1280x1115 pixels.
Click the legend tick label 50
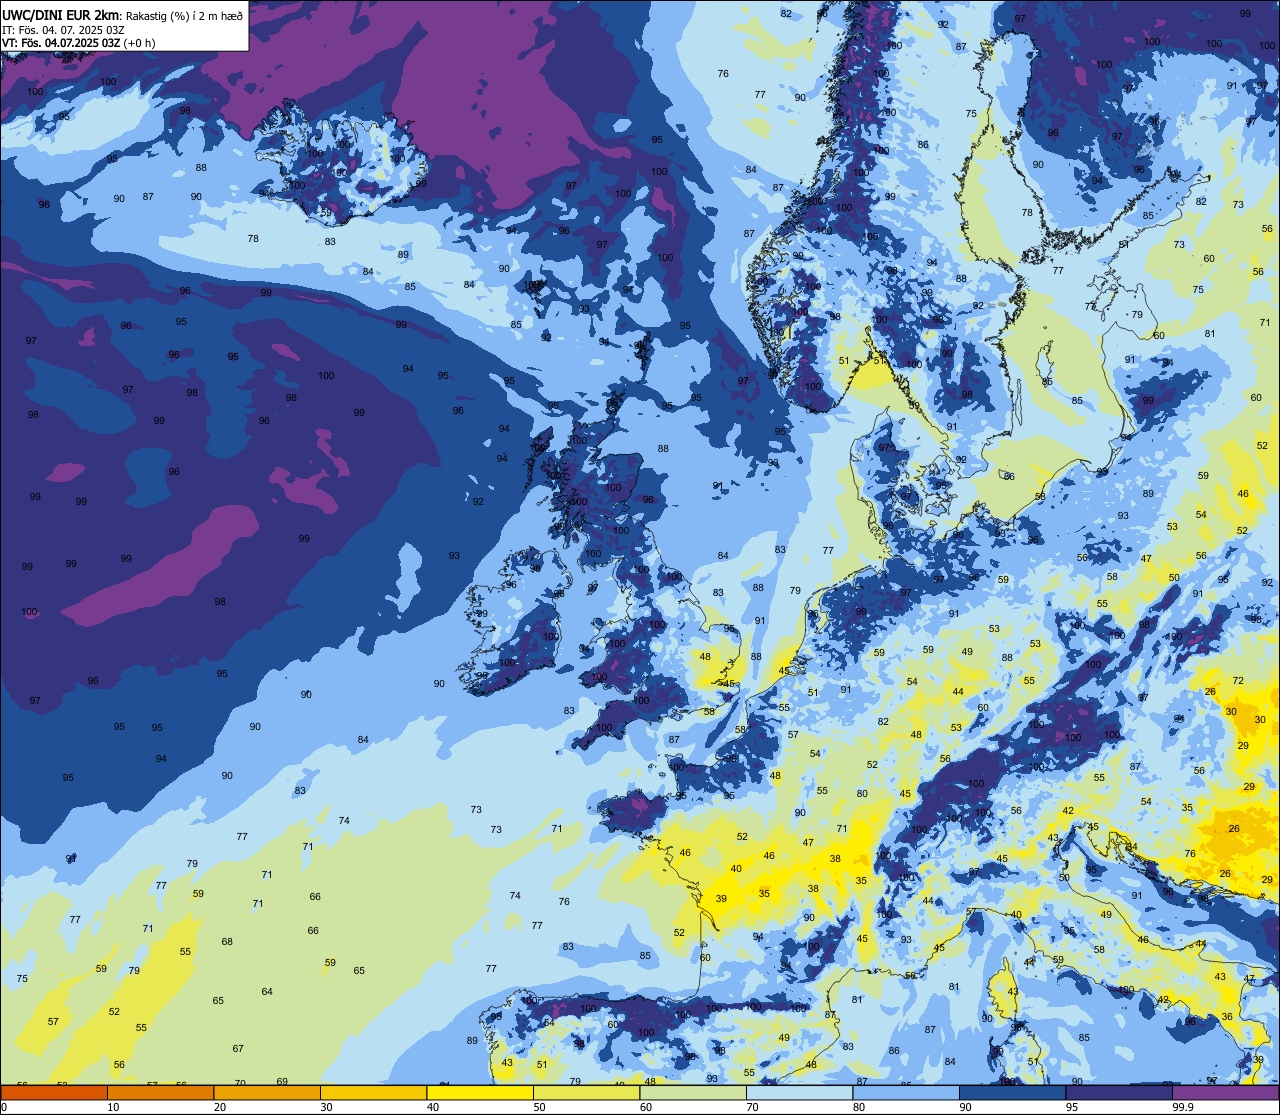539,1107
